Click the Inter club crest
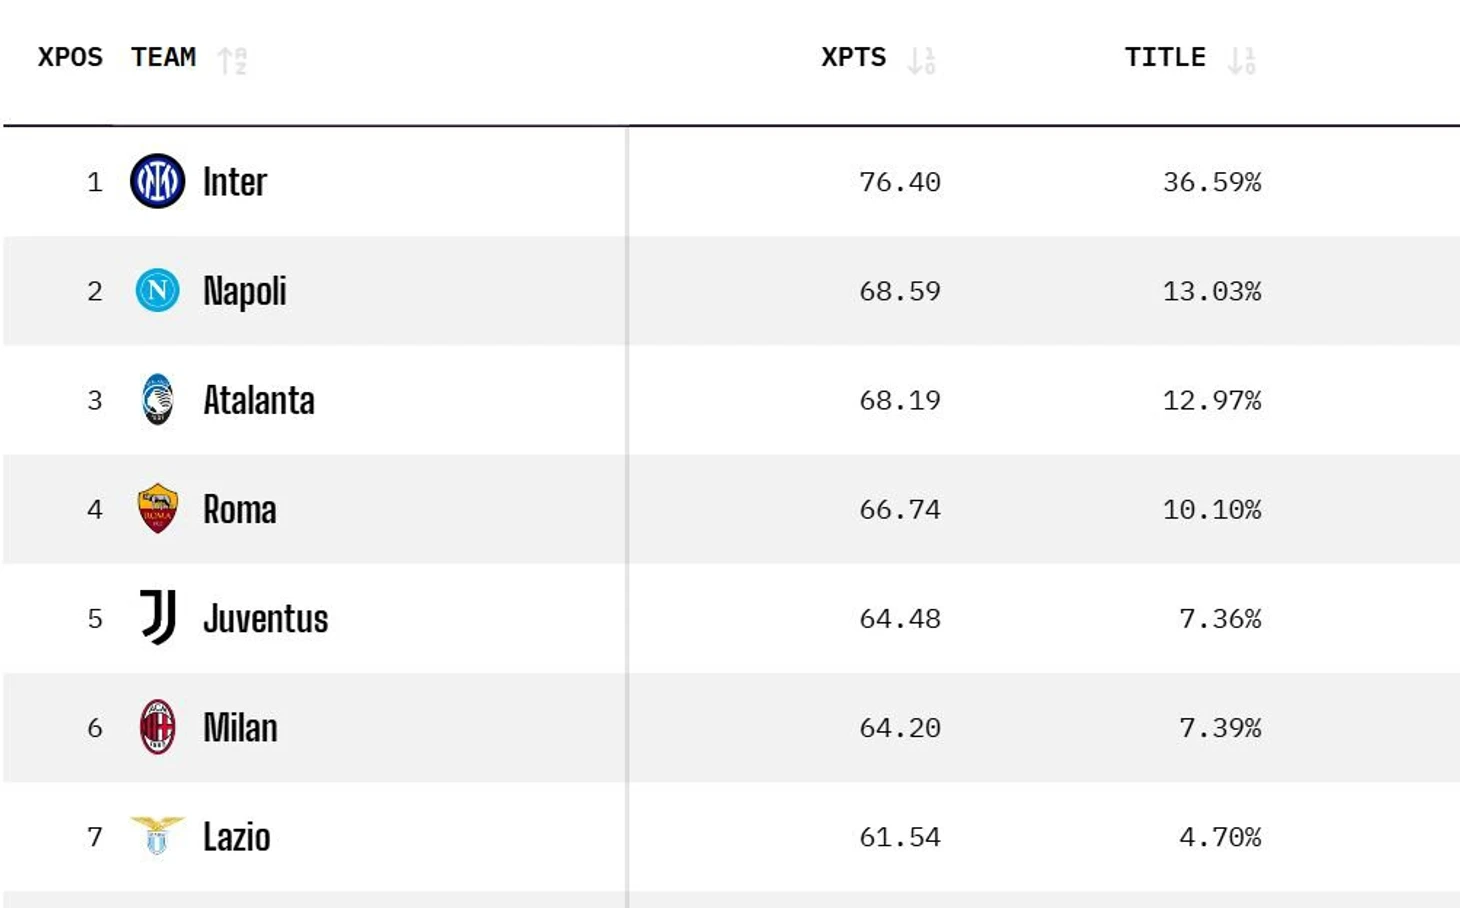 coord(157,181)
